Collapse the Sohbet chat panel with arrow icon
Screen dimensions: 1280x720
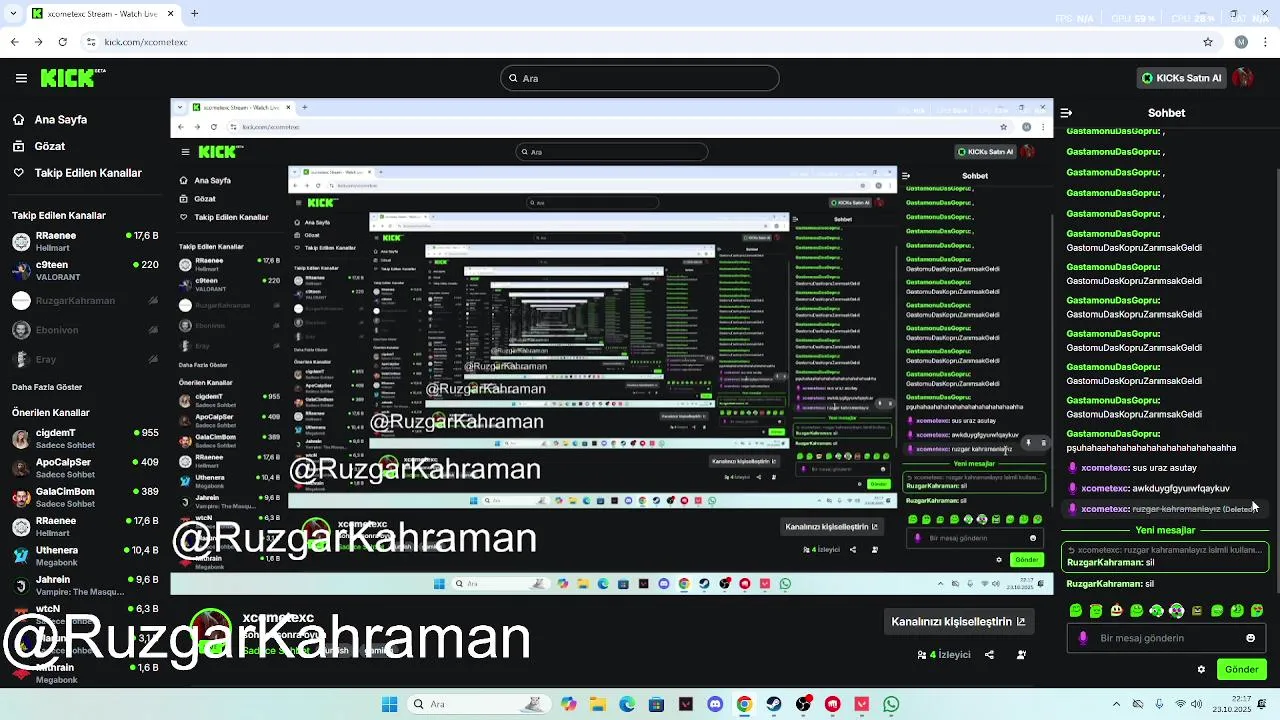(1066, 113)
